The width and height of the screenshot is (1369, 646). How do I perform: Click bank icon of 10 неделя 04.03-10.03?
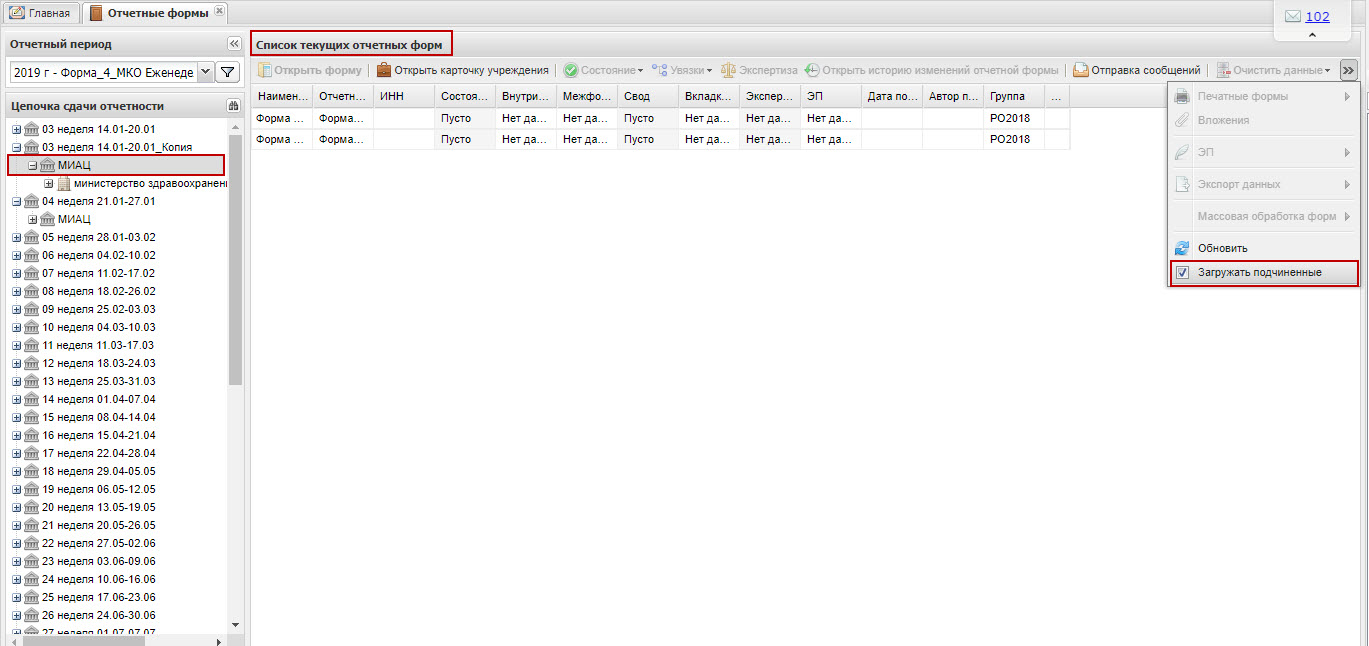31,327
